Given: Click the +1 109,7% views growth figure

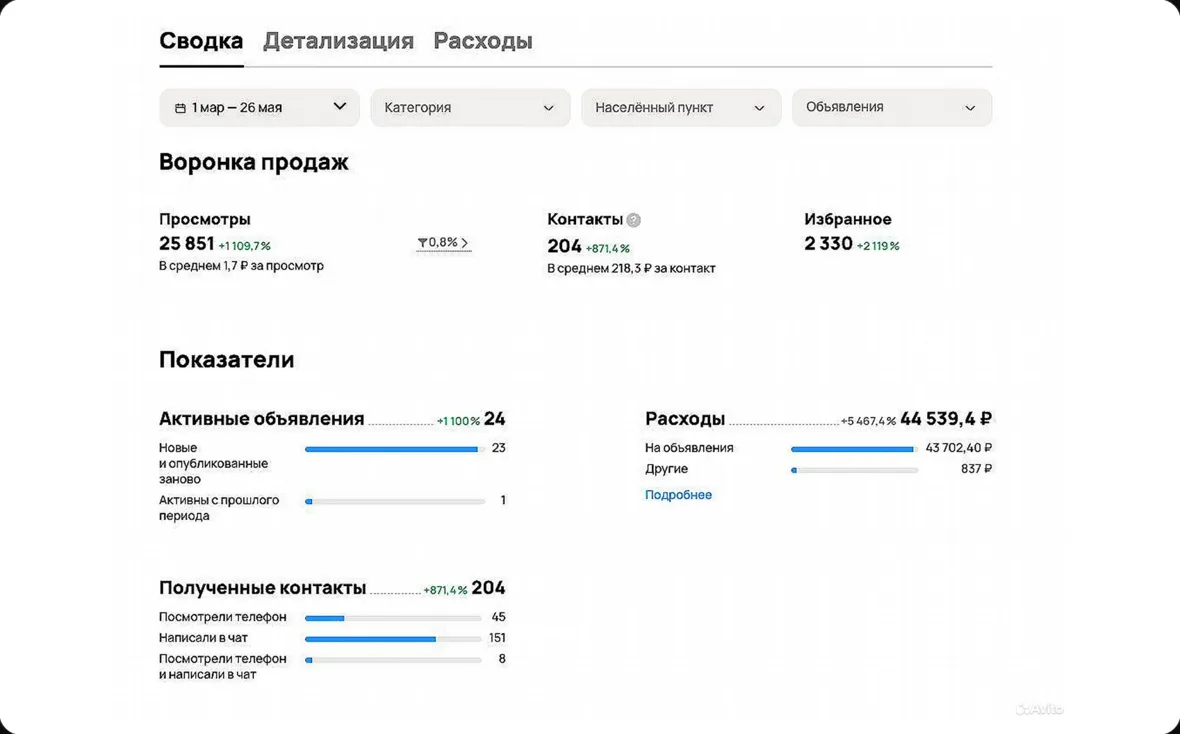Looking at the screenshot, I should tap(245, 246).
